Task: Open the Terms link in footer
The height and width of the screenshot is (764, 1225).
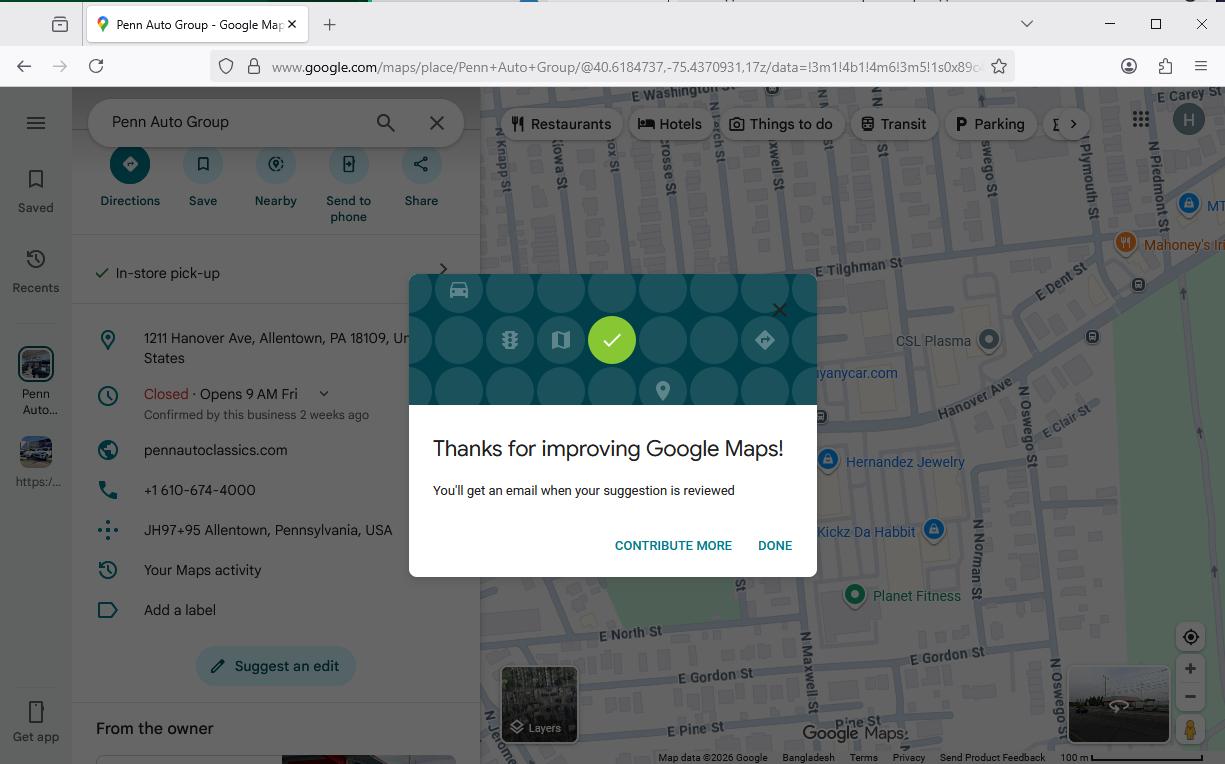Action: click(863, 758)
